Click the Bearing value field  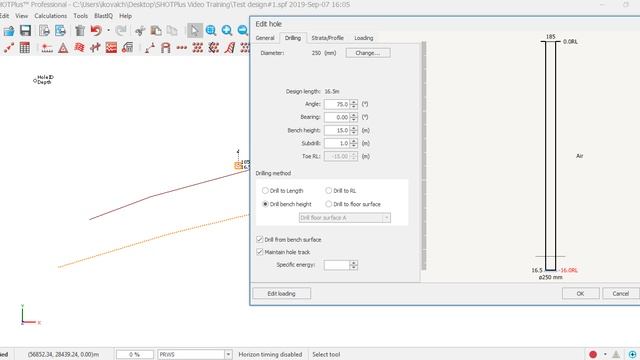(x=337, y=117)
